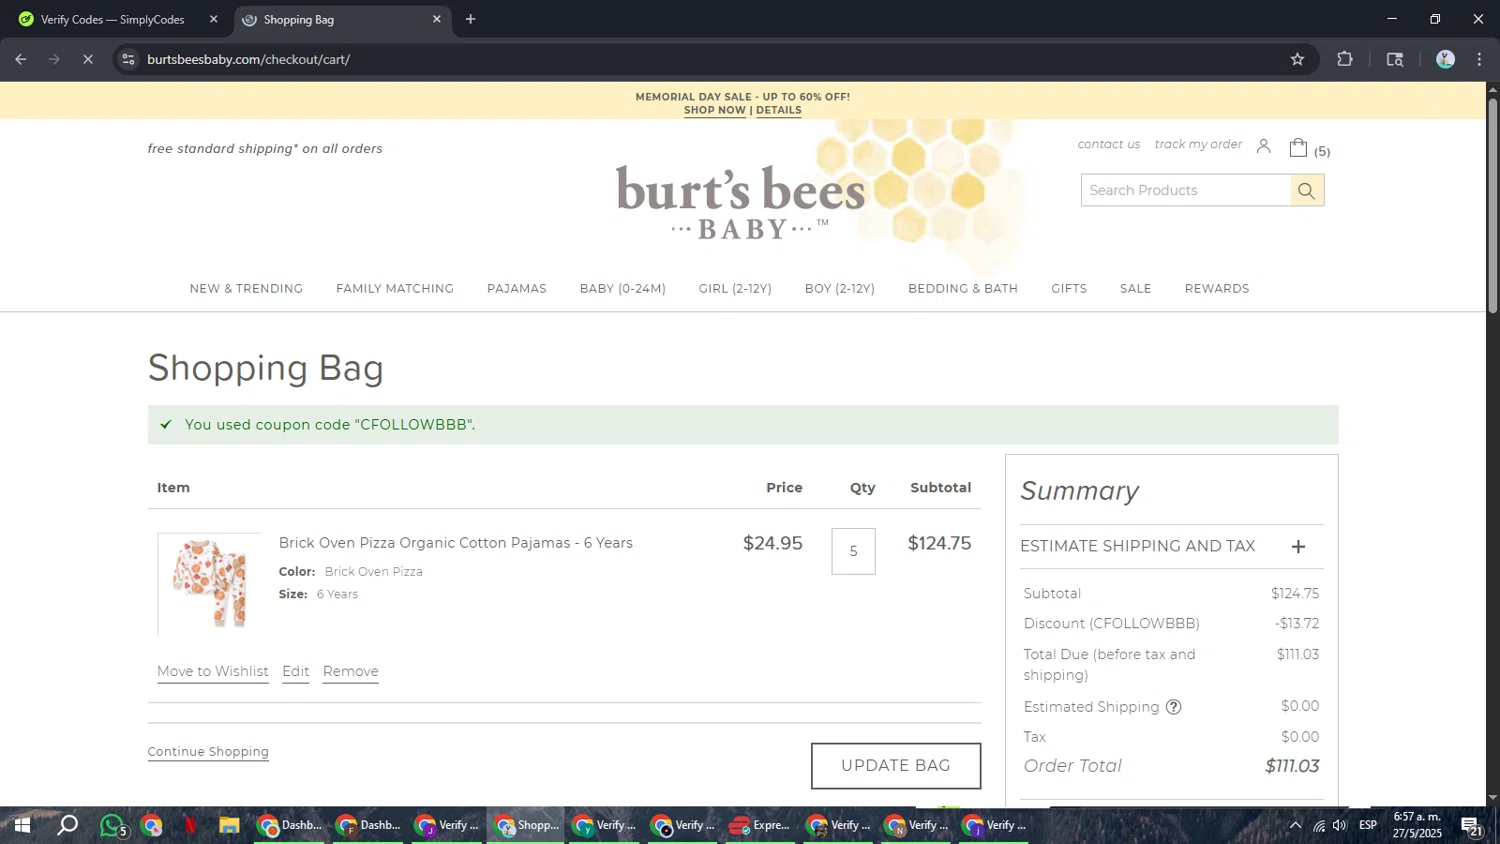This screenshot has width=1500, height=844.
Task: Open the Chrome extensions puzzle icon
Action: point(1345,60)
